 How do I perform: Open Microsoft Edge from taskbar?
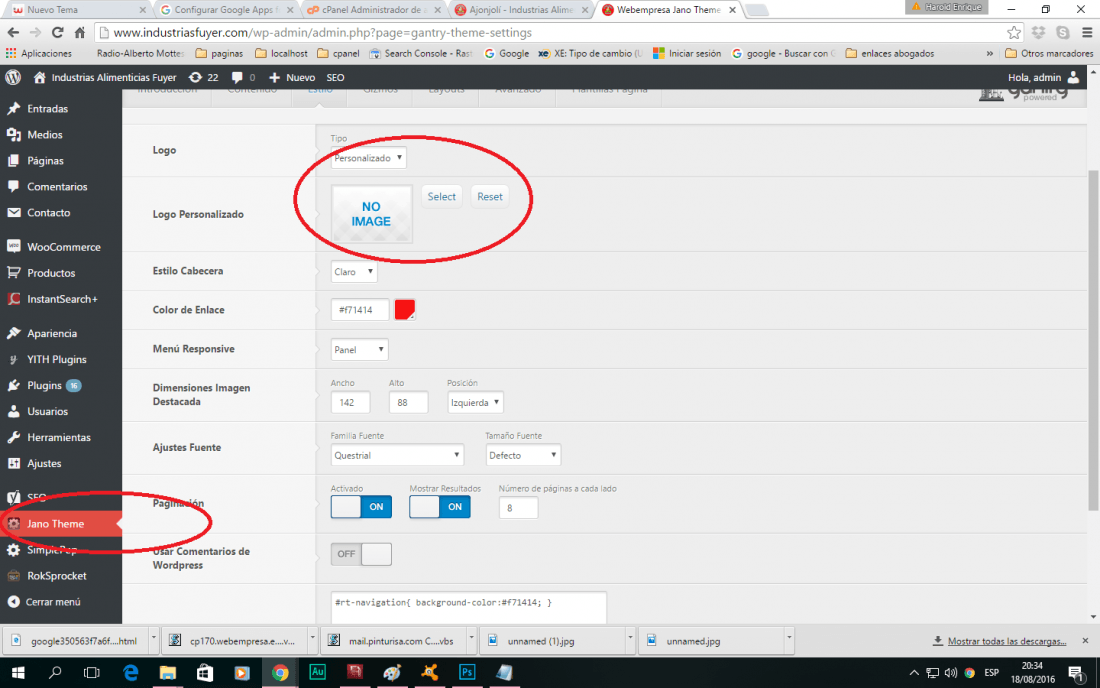(130, 673)
